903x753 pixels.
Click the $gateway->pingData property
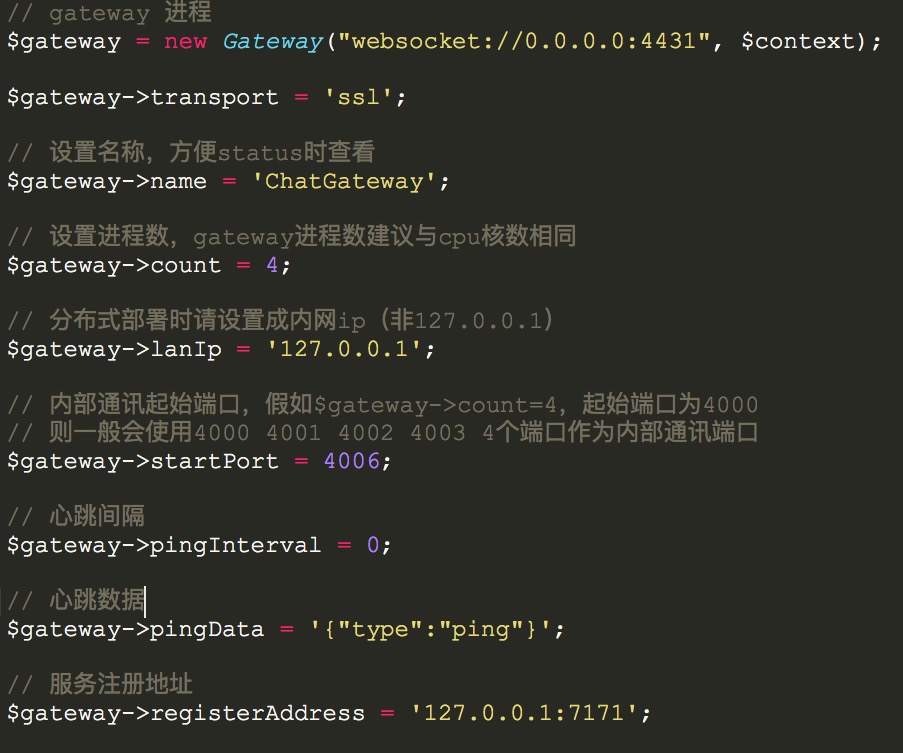(x=135, y=629)
